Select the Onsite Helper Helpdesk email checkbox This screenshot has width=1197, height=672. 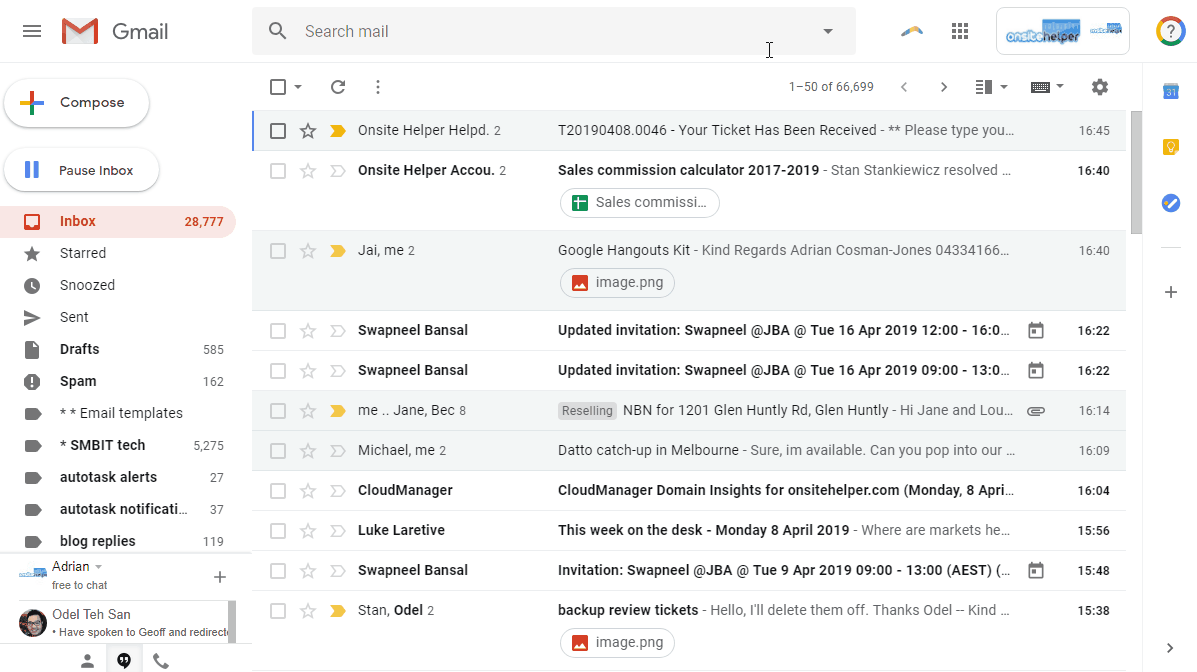[278, 131]
